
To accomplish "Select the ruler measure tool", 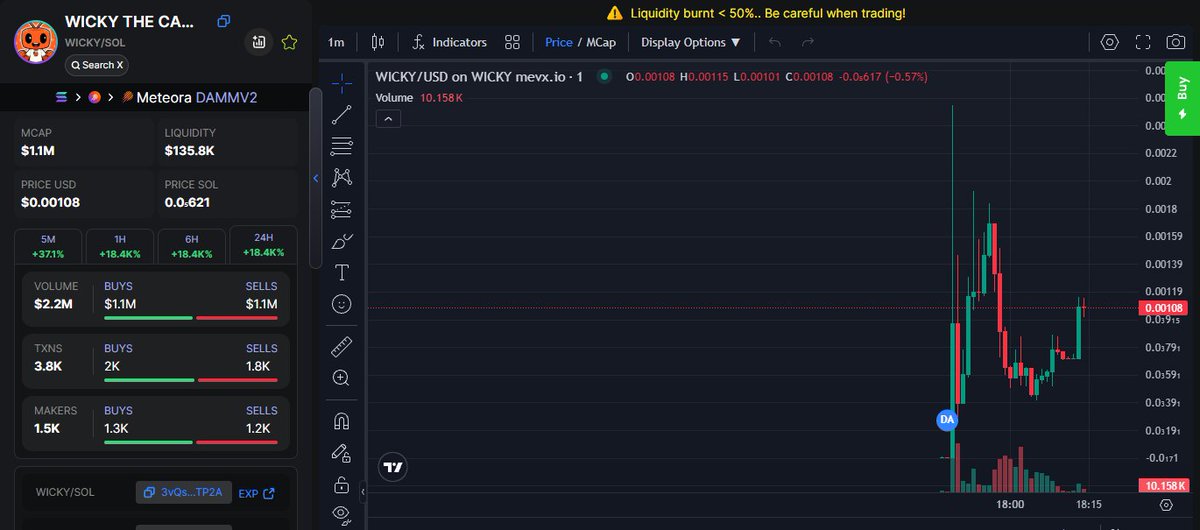I will tap(341, 346).
